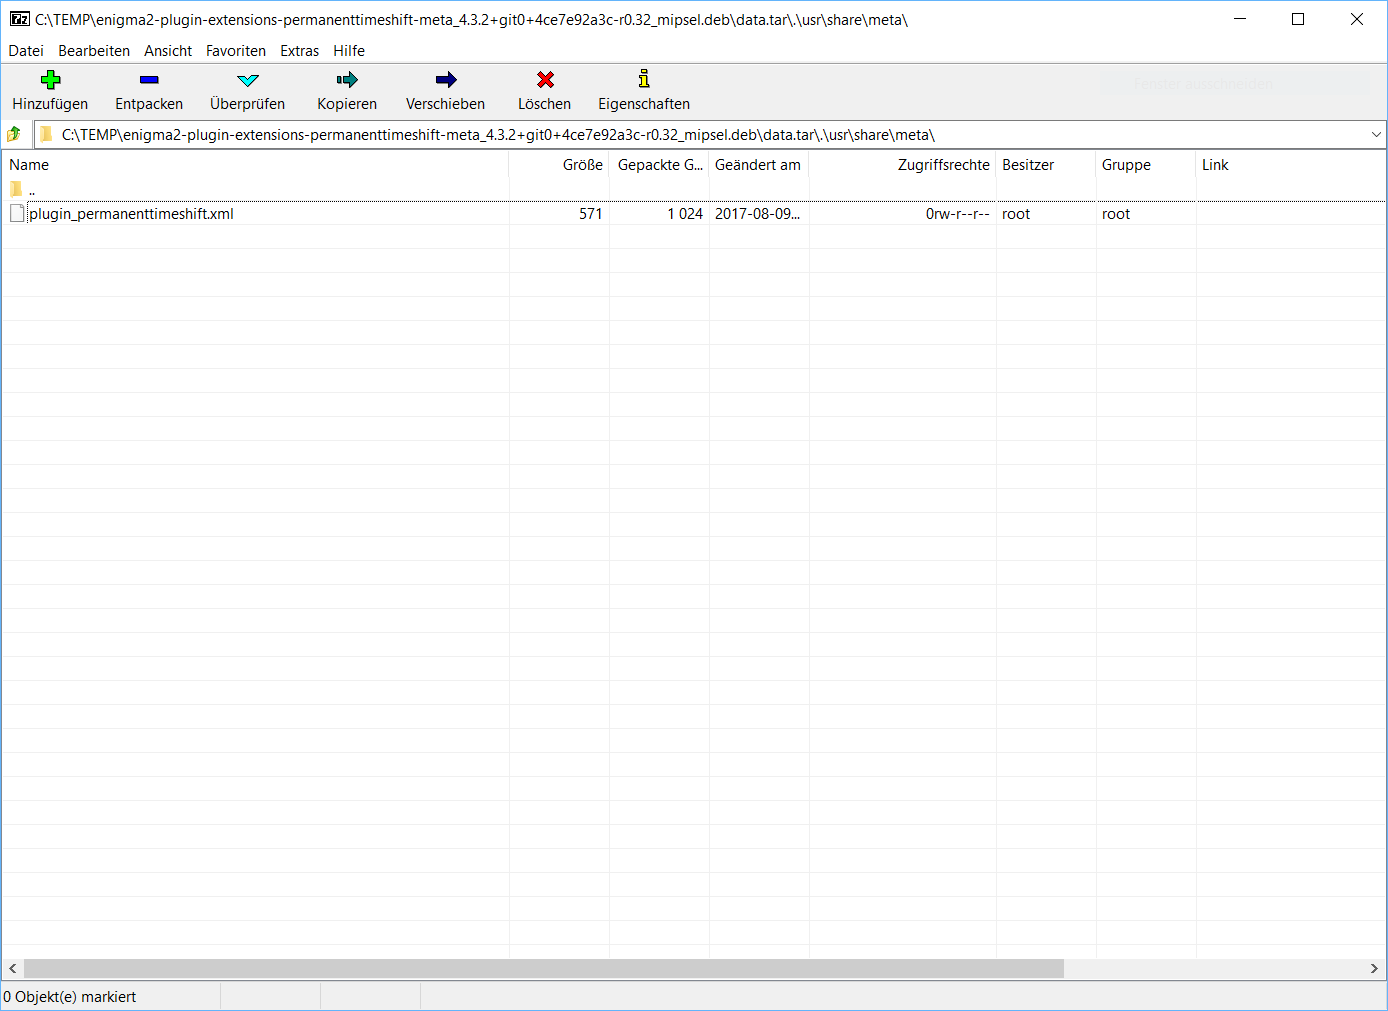The width and height of the screenshot is (1388, 1011).
Task: Open the Favoriten menu
Action: coord(236,51)
